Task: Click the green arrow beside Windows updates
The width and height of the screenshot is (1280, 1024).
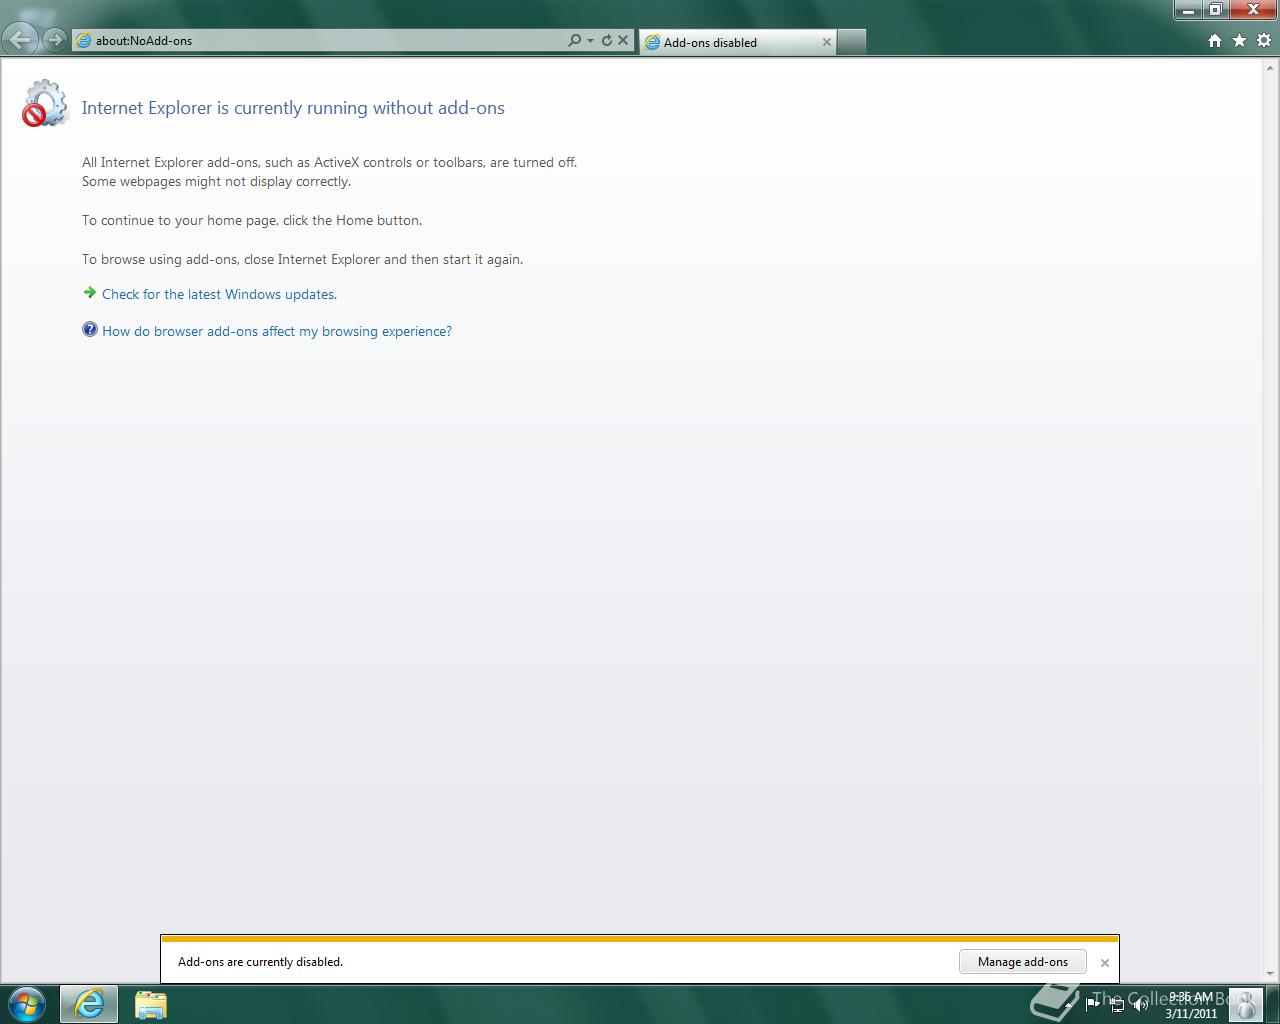Action: pyautogui.click(x=90, y=293)
